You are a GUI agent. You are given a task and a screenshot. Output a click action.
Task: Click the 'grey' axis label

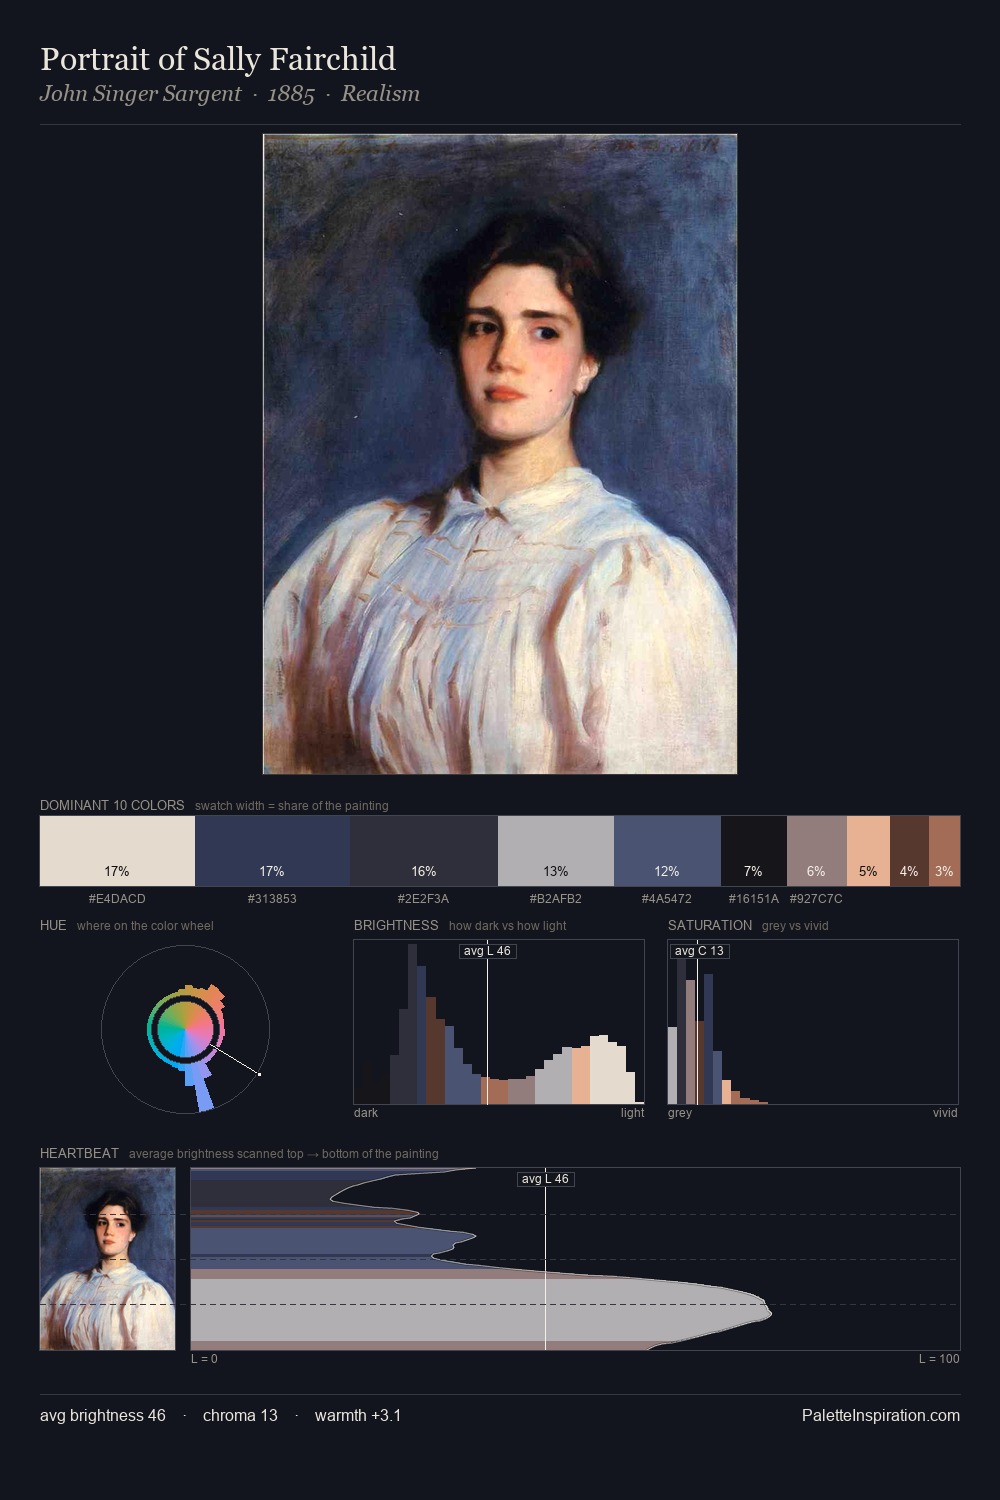point(680,1113)
